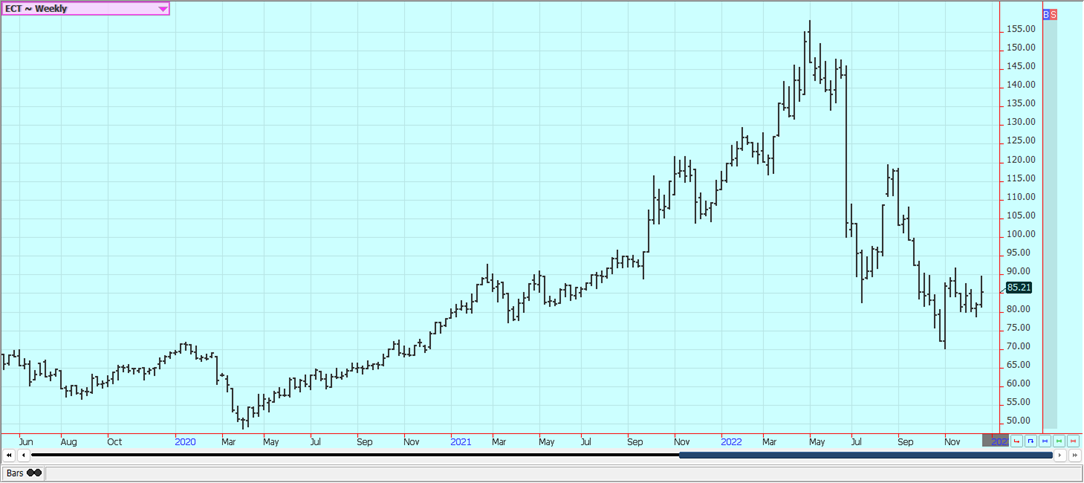1084x483 pixels.
Task: Click the blue horizontal compress icon
Action: pyautogui.click(x=1045, y=441)
